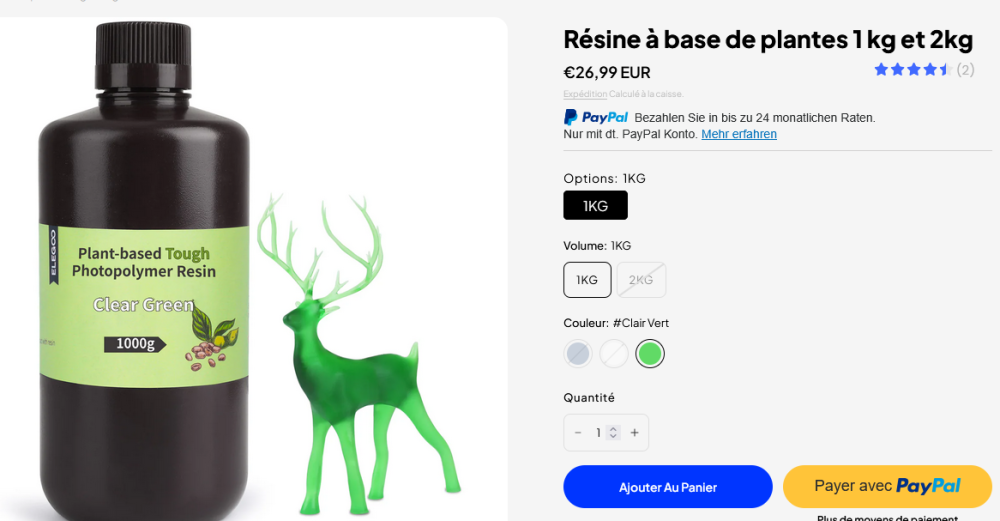Choose the grey color swatch
Image resolution: width=1000 pixels, height=521 pixels.
578,353
